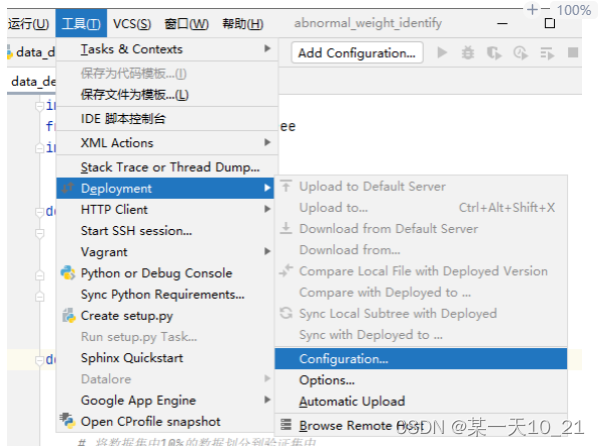
Task: Open the VCS(S) menu
Action: (132, 24)
